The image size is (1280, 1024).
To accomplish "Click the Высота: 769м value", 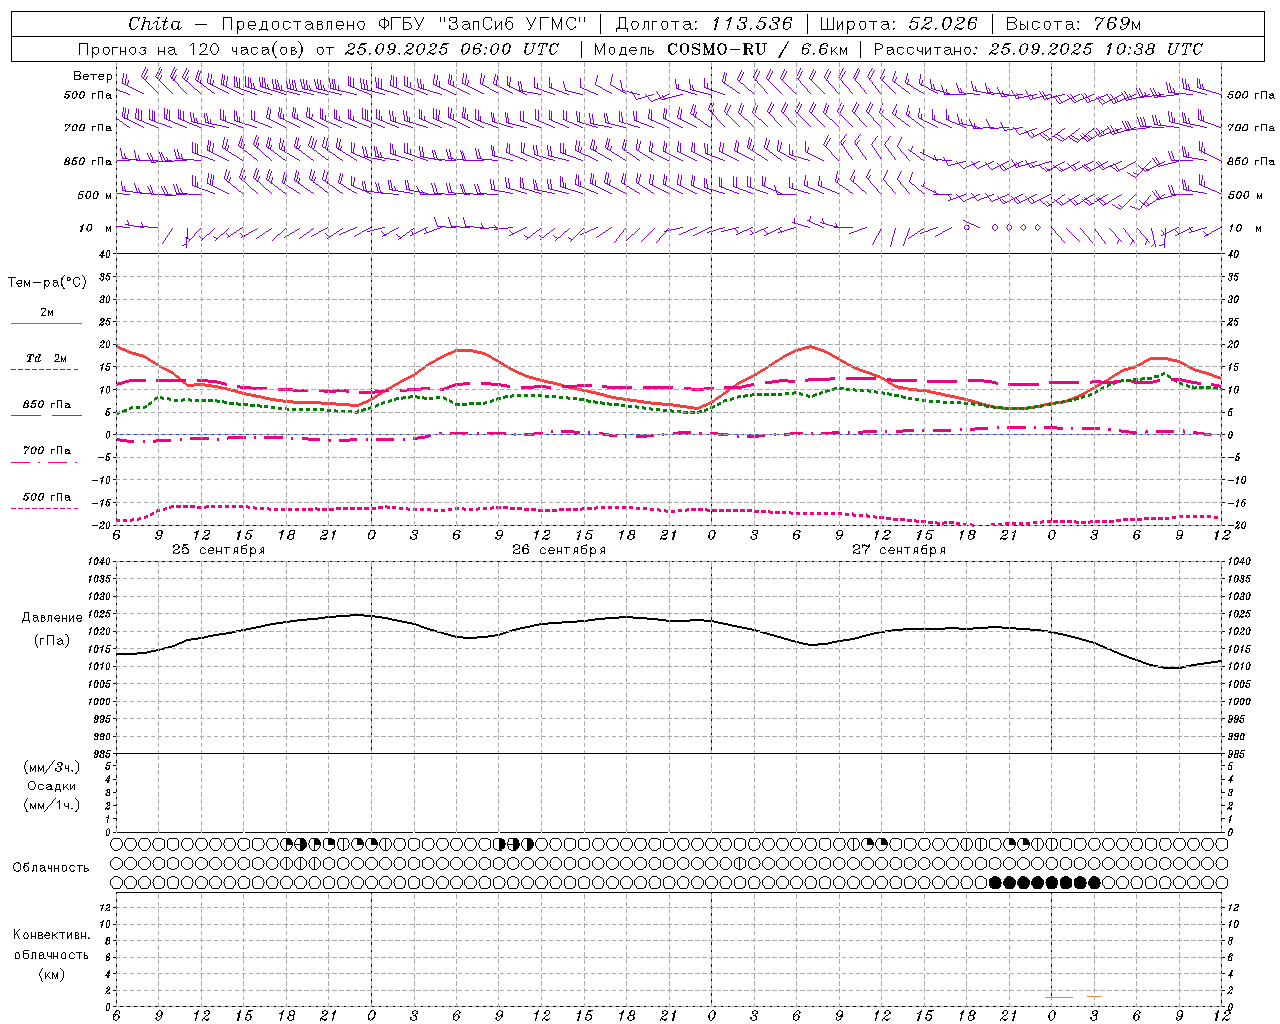I will click(x=1073, y=24).
